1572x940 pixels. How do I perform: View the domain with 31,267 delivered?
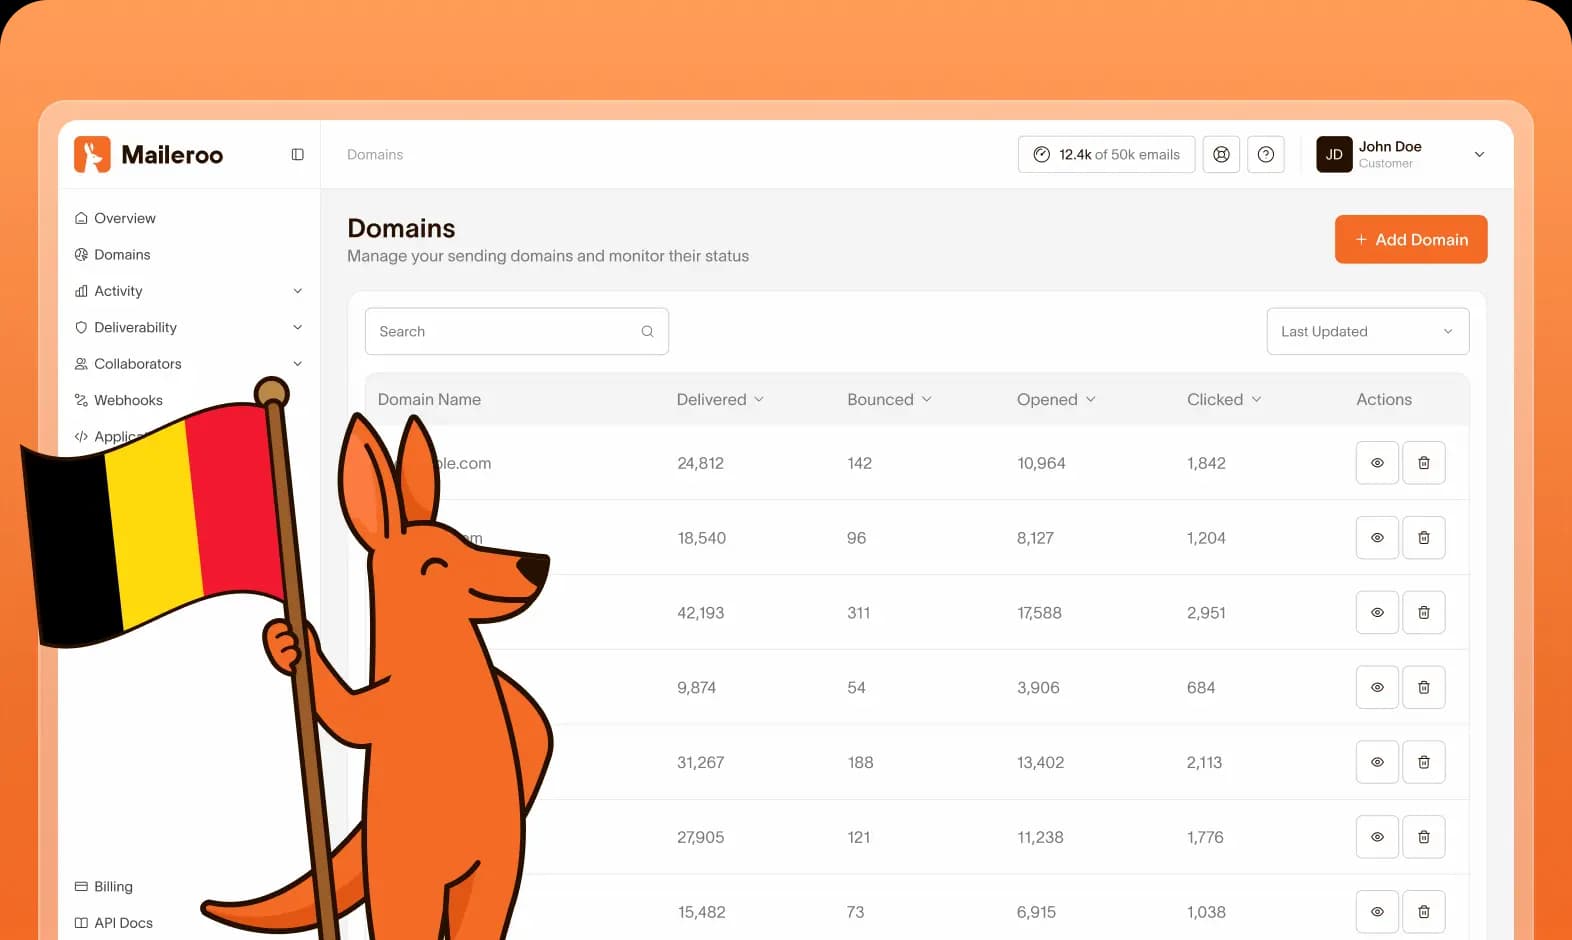coord(1377,762)
